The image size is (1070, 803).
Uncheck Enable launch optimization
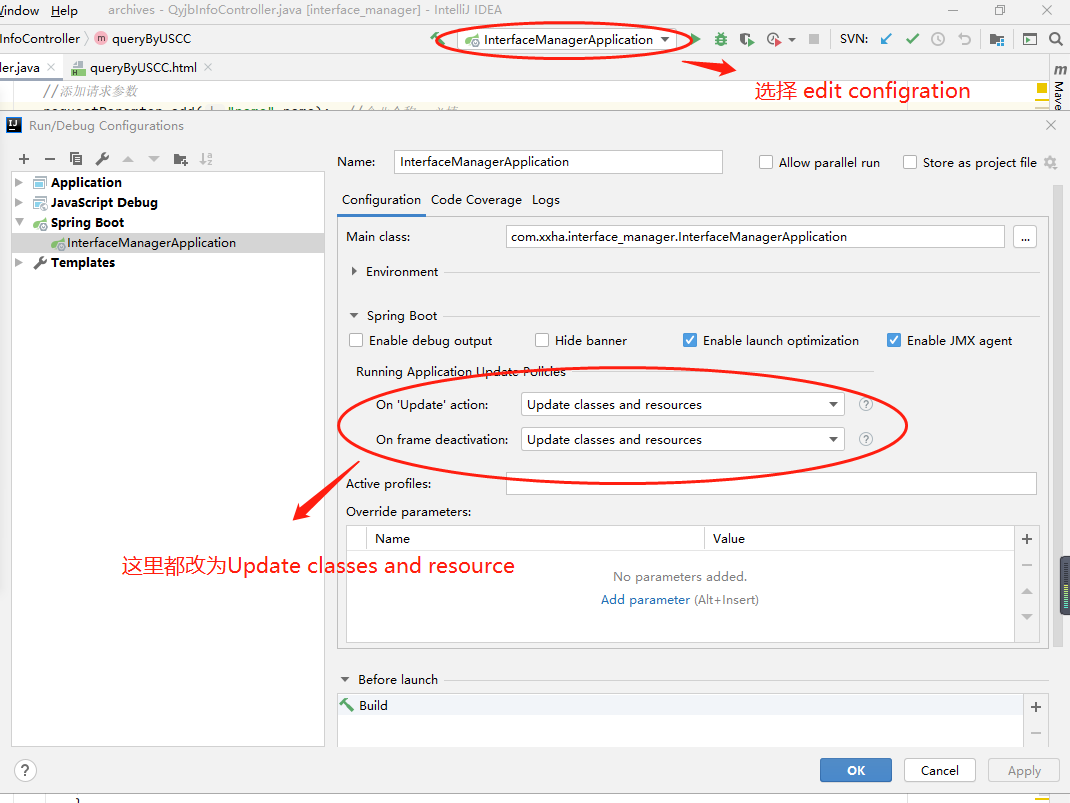click(x=690, y=340)
